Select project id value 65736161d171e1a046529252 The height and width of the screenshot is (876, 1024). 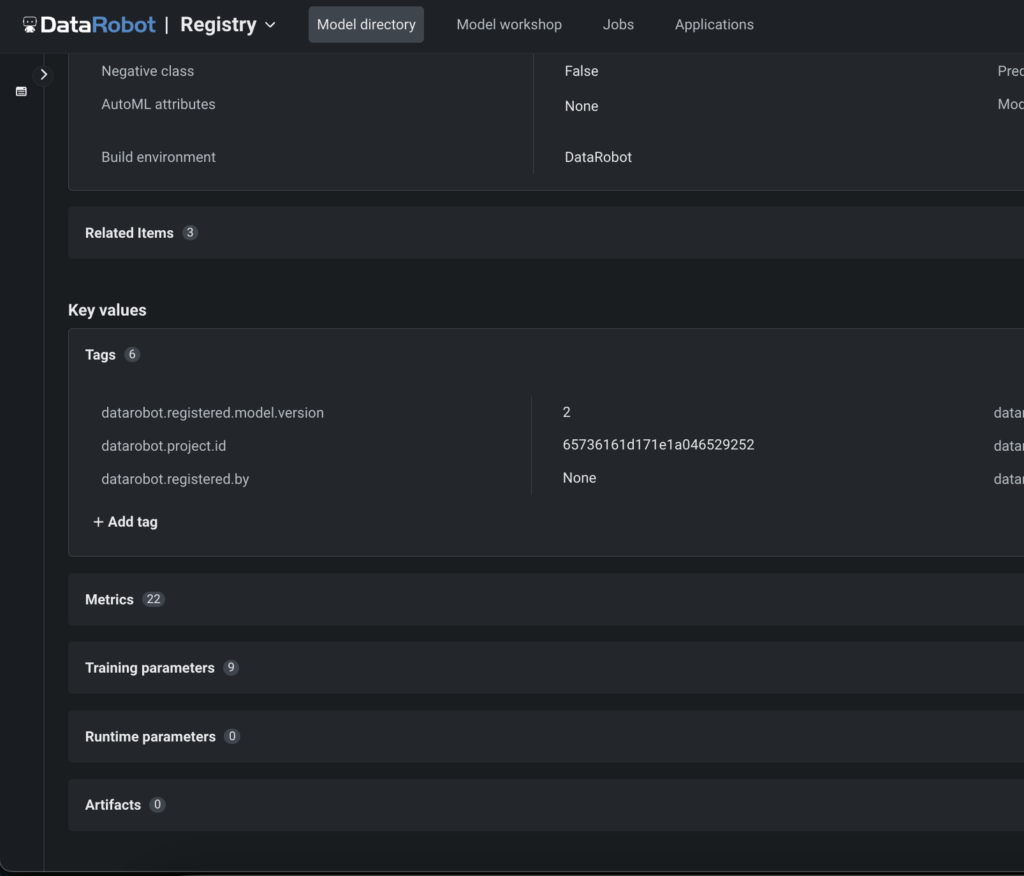coord(658,445)
